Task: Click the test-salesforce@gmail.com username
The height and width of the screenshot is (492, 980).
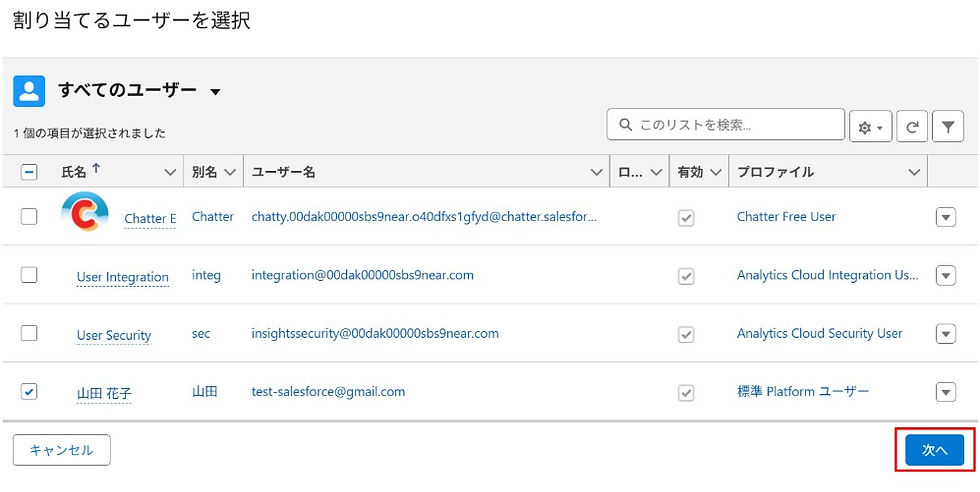Action: pos(328,392)
